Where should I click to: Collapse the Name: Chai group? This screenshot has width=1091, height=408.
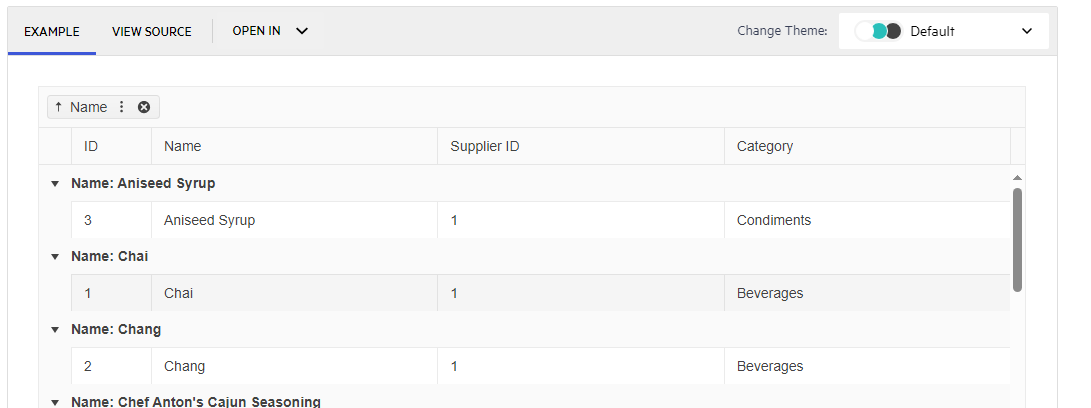[x=55, y=257]
